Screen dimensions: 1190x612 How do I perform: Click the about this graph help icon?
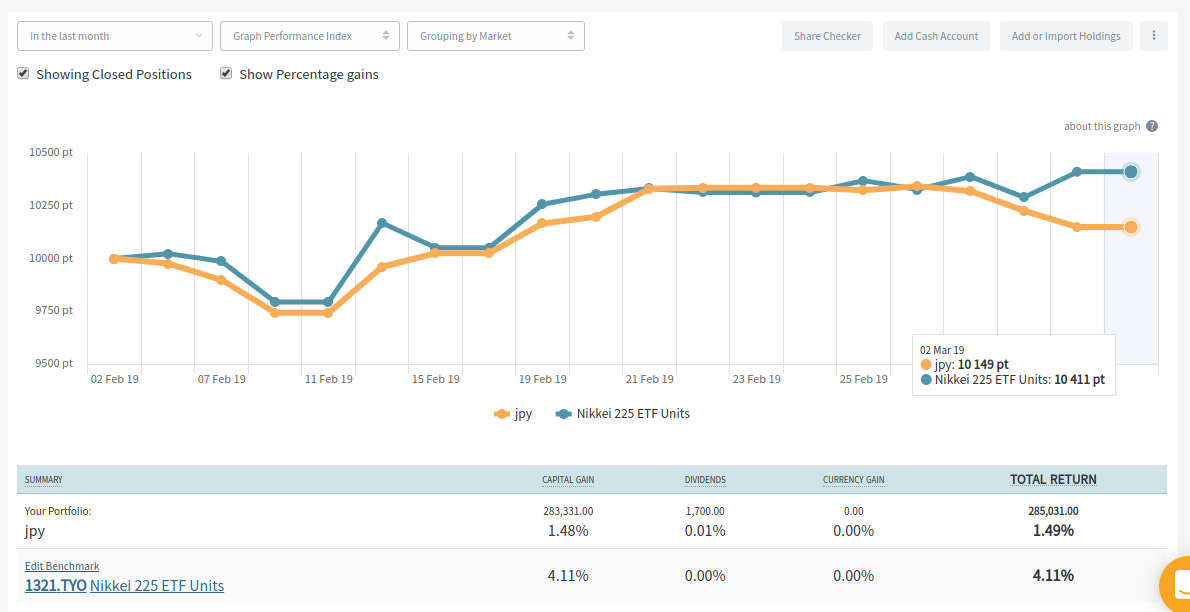[x=1152, y=126]
